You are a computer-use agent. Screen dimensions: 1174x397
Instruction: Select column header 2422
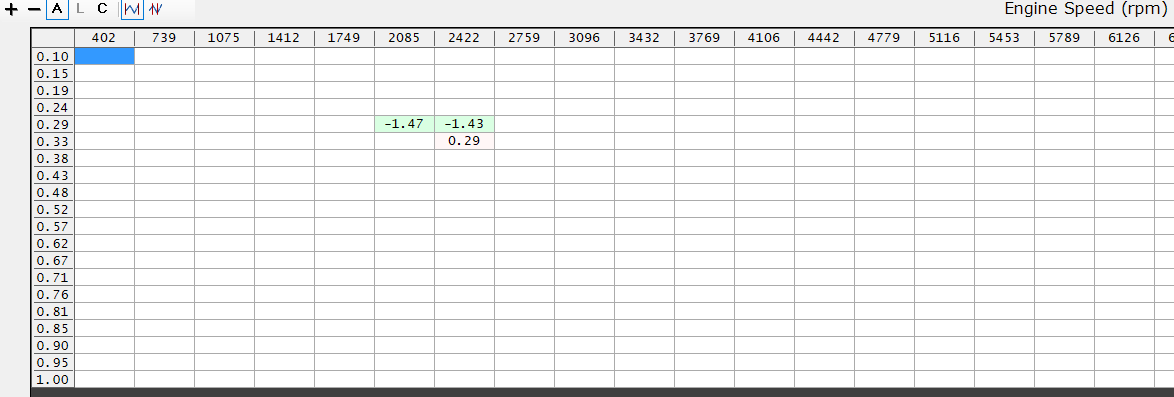click(x=464, y=38)
